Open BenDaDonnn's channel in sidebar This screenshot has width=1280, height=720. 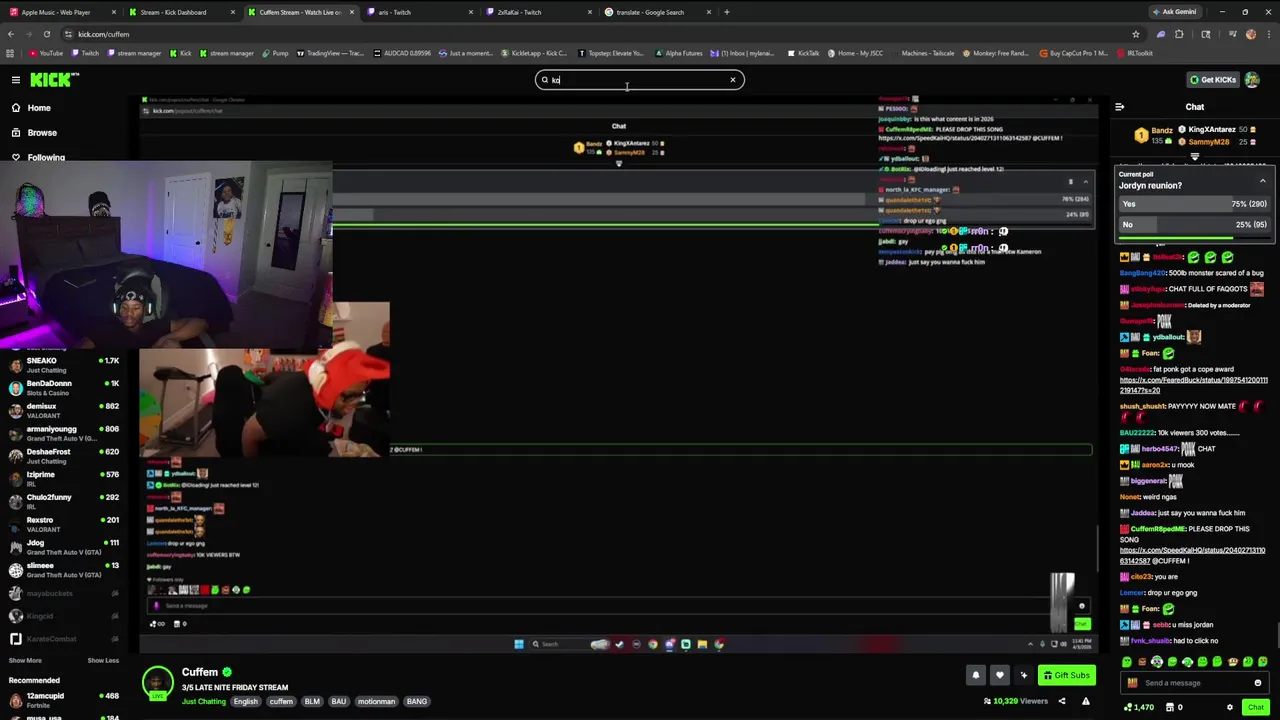point(62,388)
